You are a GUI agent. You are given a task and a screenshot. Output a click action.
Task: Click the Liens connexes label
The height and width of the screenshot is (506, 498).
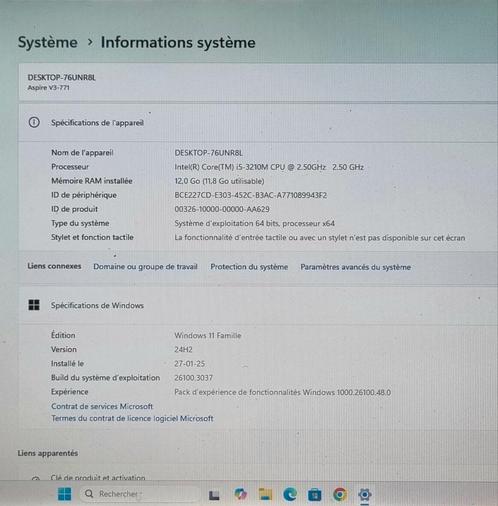[x=54, y=266]
